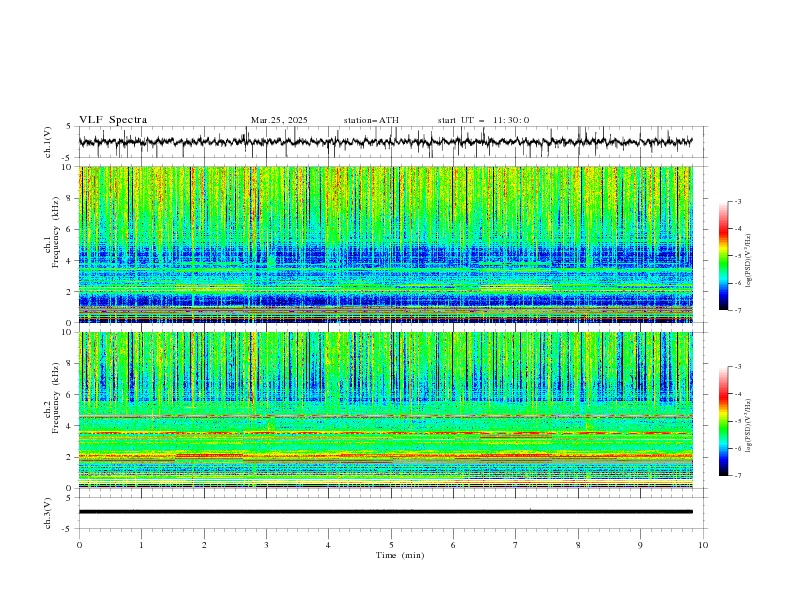Click upper colorbar 'log(PSD)(V²/Hz)' label
The height and width of the screenshot is (612, 792).
(x=749, y=261)
